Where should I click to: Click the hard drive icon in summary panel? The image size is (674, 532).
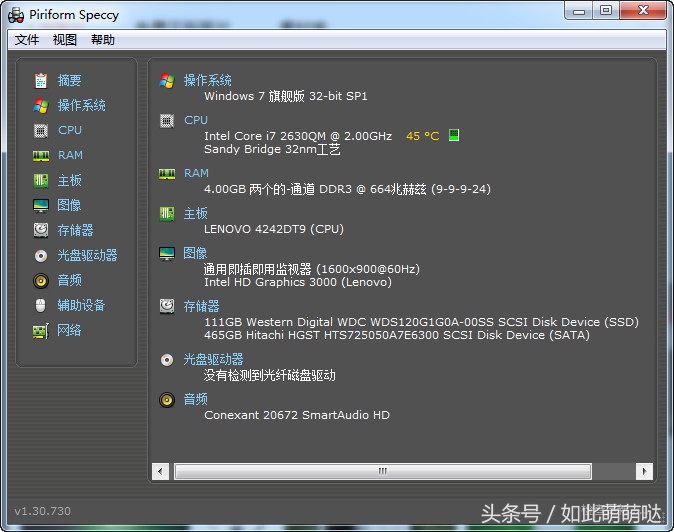click(x=167, y=306)
